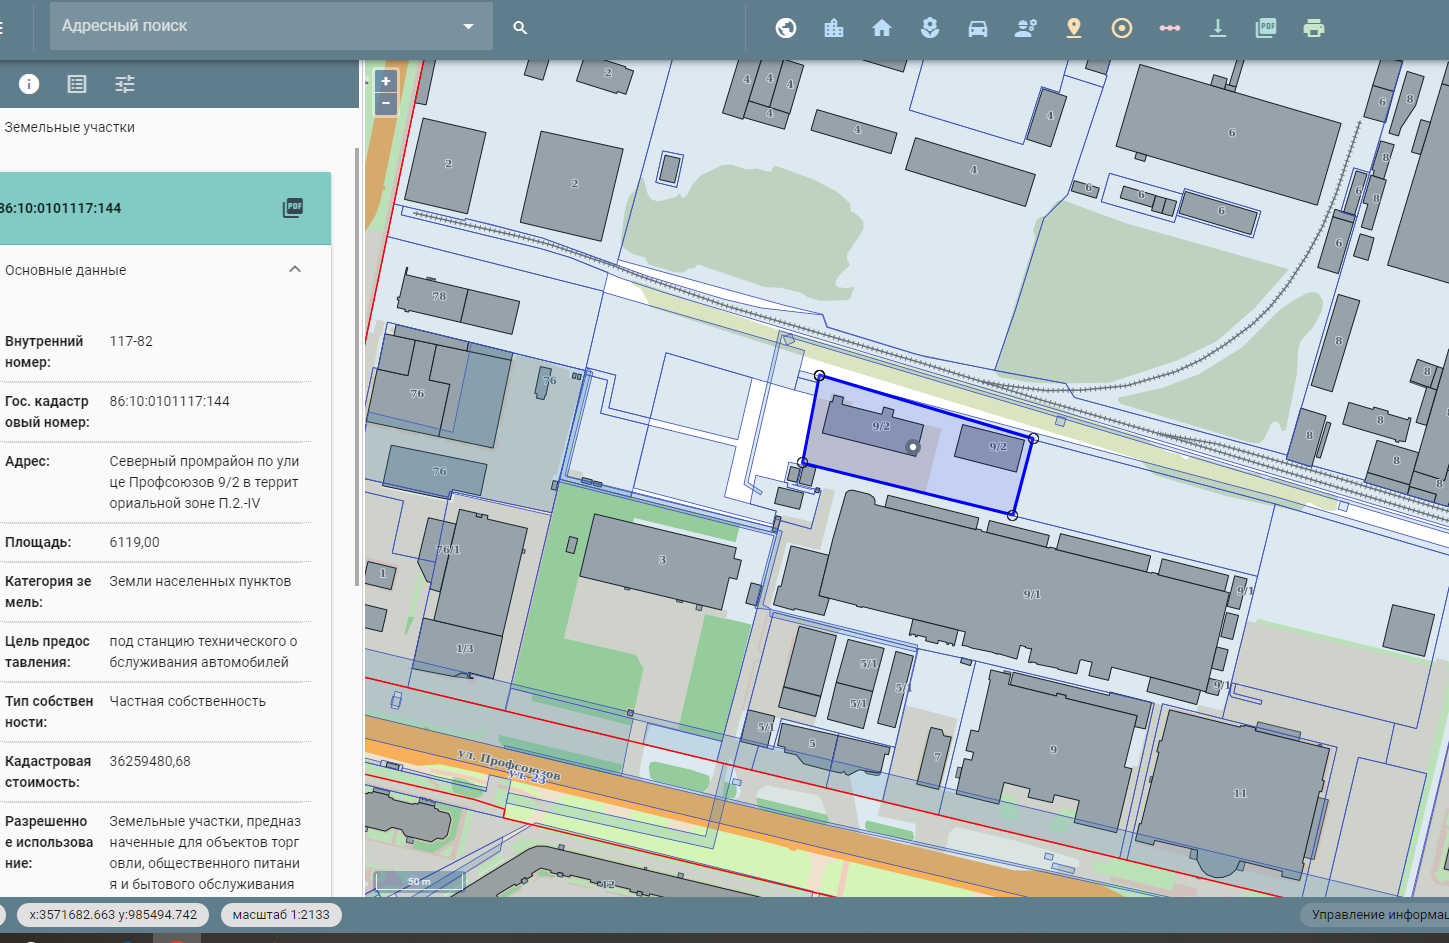This screenshot has height=943, width=1449.
Task: Export parcel 86:10:0101117:144 to PDF
Action: click(x=293, y=208)
